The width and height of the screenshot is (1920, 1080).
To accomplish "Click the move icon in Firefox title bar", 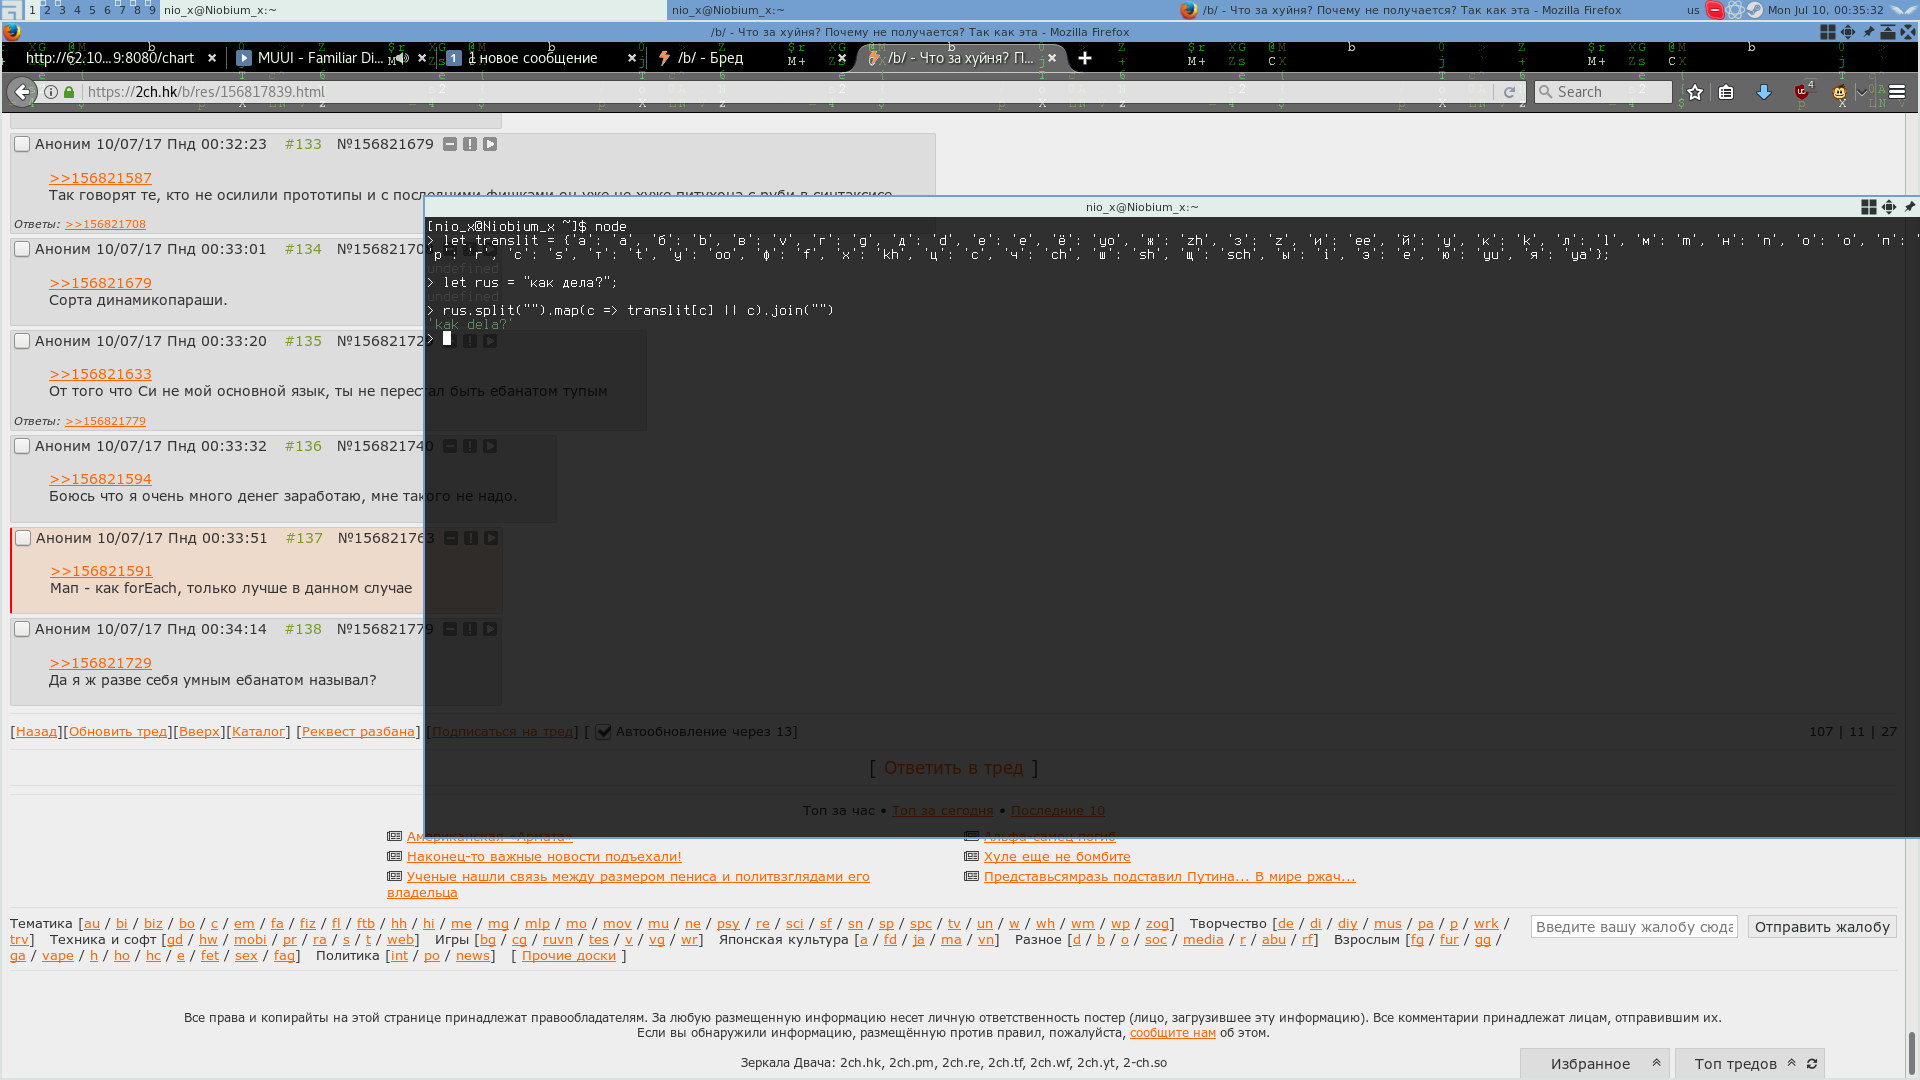I will 1848,32.
